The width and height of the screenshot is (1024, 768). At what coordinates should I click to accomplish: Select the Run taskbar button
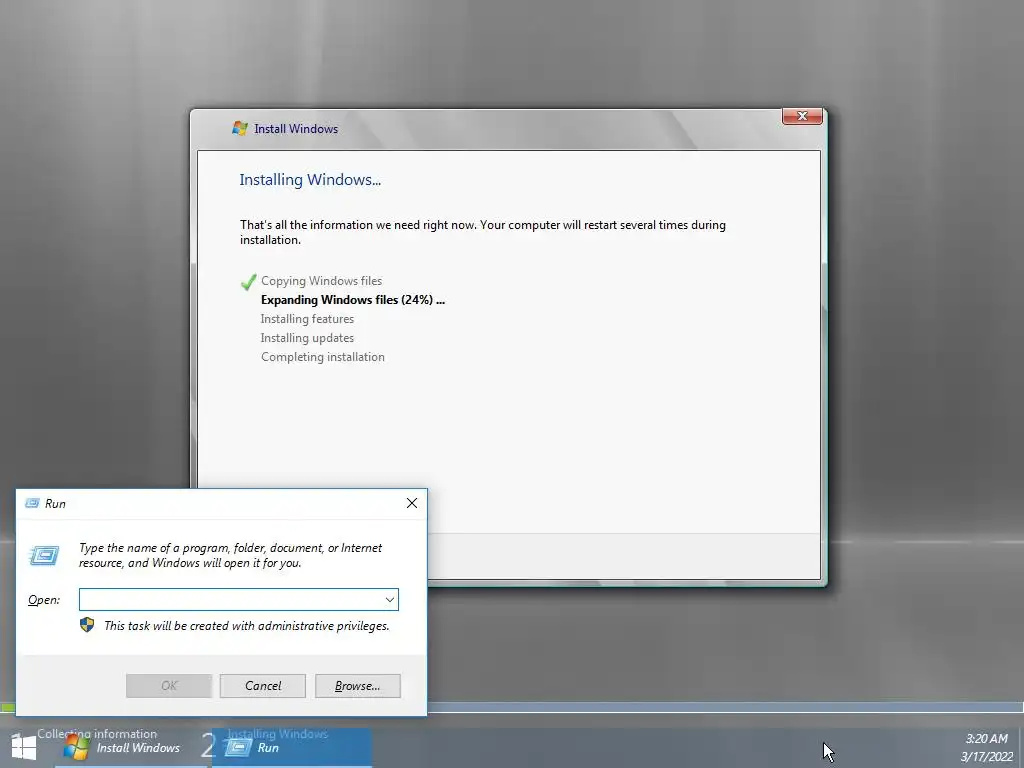tap(292, 748)
